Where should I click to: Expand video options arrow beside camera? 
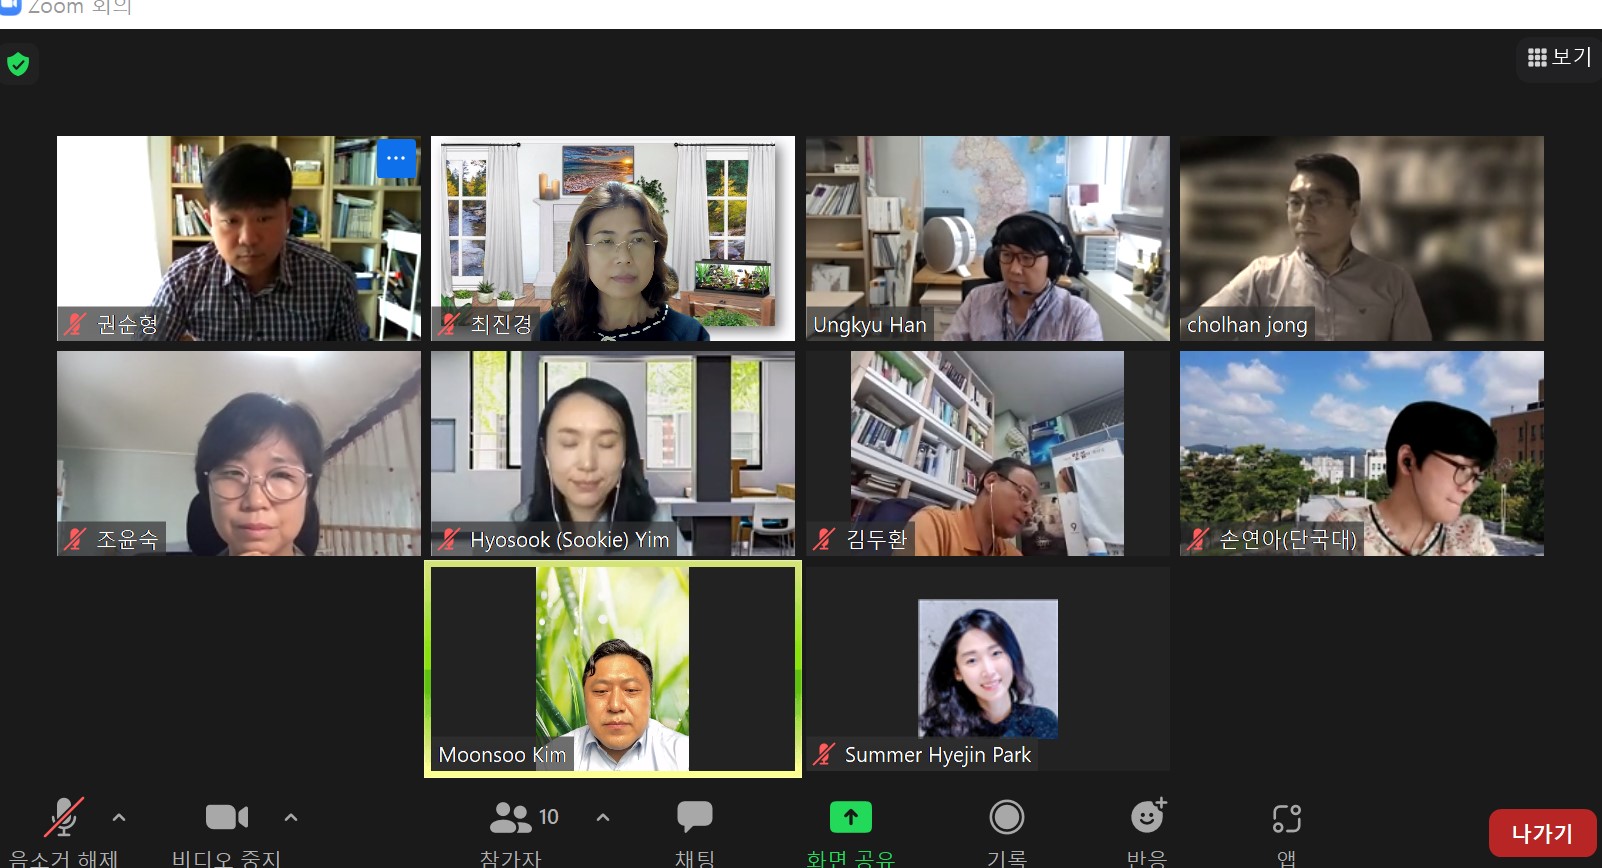(x=291, y=818)
